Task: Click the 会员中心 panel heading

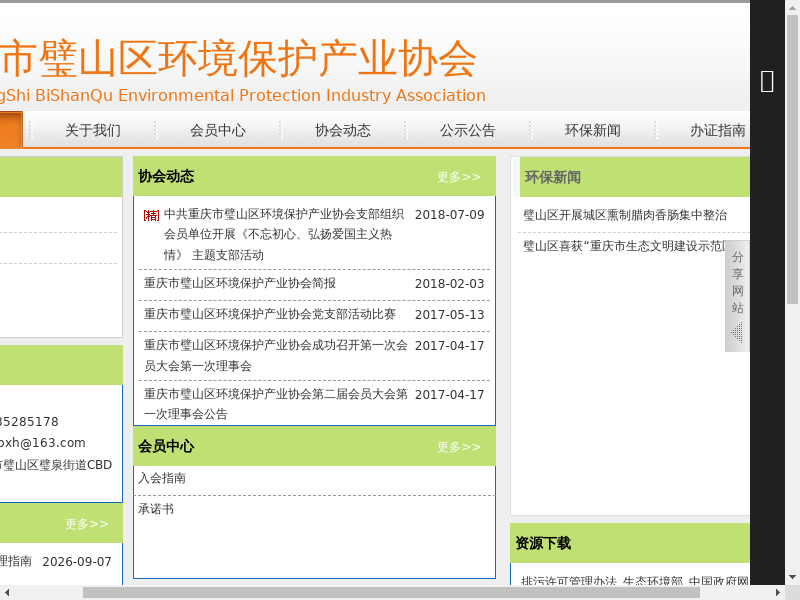Action: click(x=166, y=446)
